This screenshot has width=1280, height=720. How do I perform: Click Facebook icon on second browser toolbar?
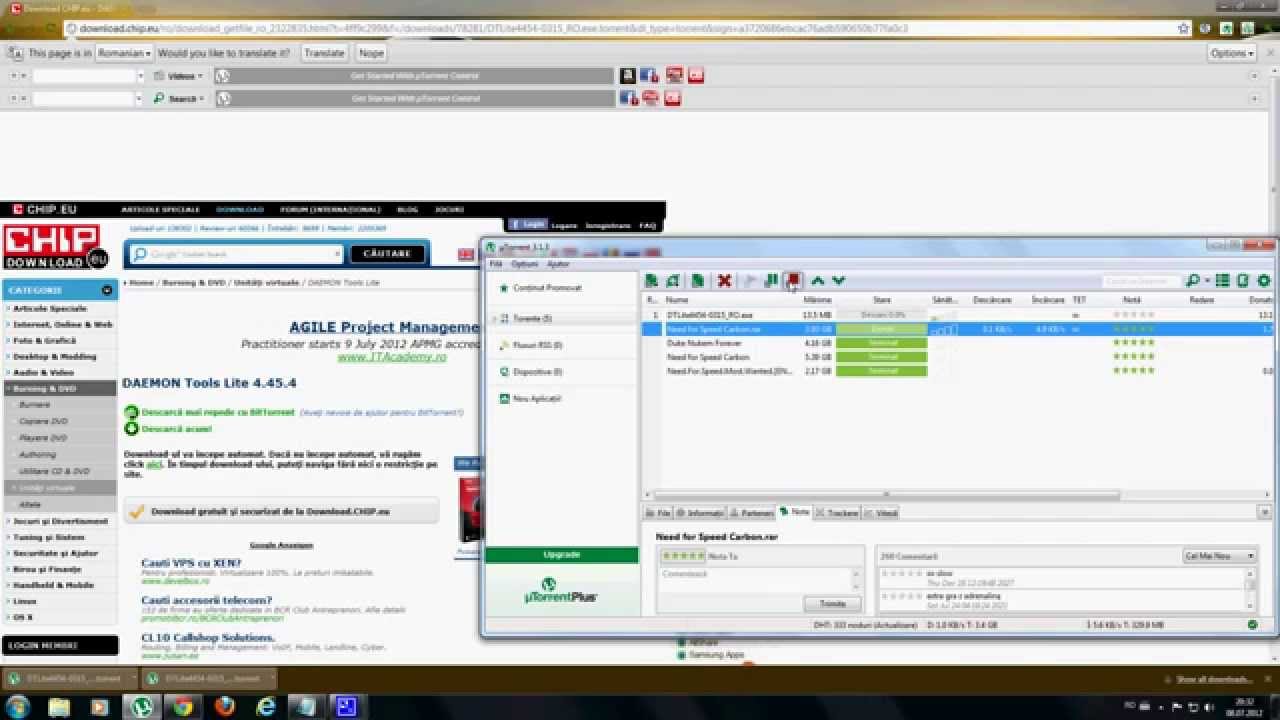coord(629,98)
